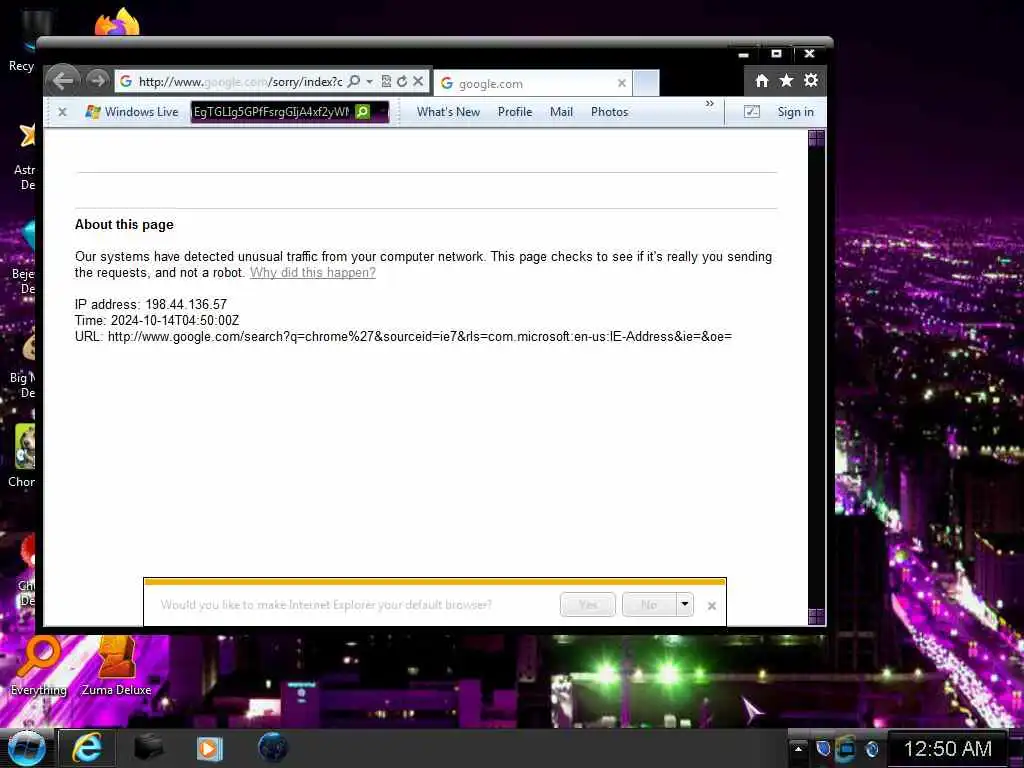Open Profile in Windows Live toolbar
Screen dimensions: 1024x768
click(x=515, y=112)
